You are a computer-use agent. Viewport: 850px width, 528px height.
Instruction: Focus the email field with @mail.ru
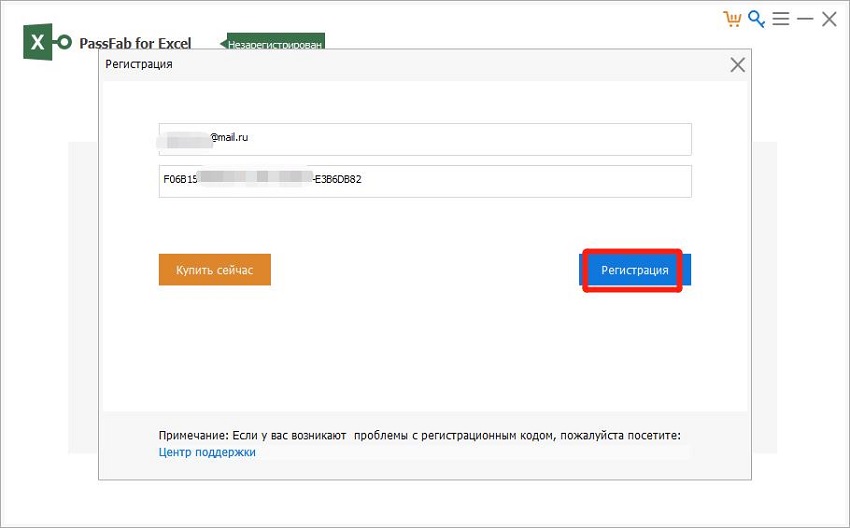tap(425, 139)
